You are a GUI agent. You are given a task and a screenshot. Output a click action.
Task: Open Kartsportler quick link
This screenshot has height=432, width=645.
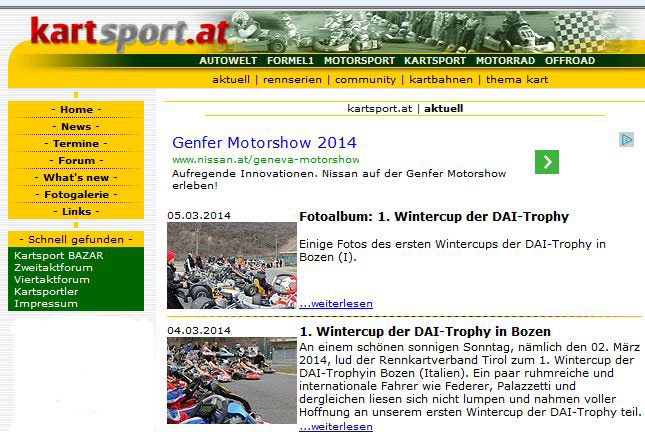click(x=46, y=291)
